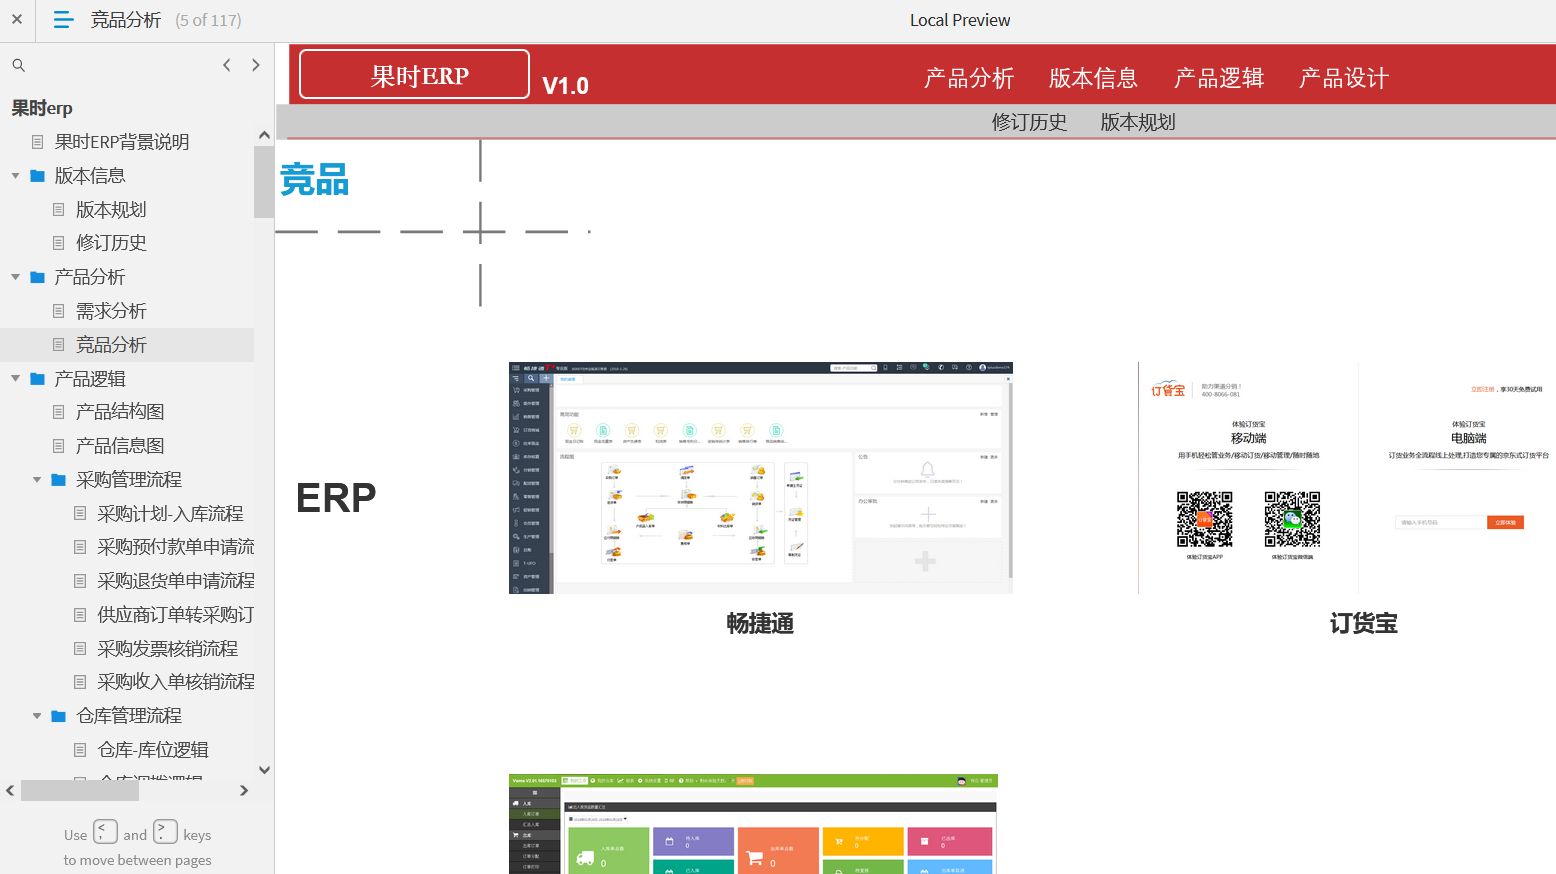1556x874 pixels.
Task: Click the sidebar vertical scroll-down arrow
Action: [264, 770]
